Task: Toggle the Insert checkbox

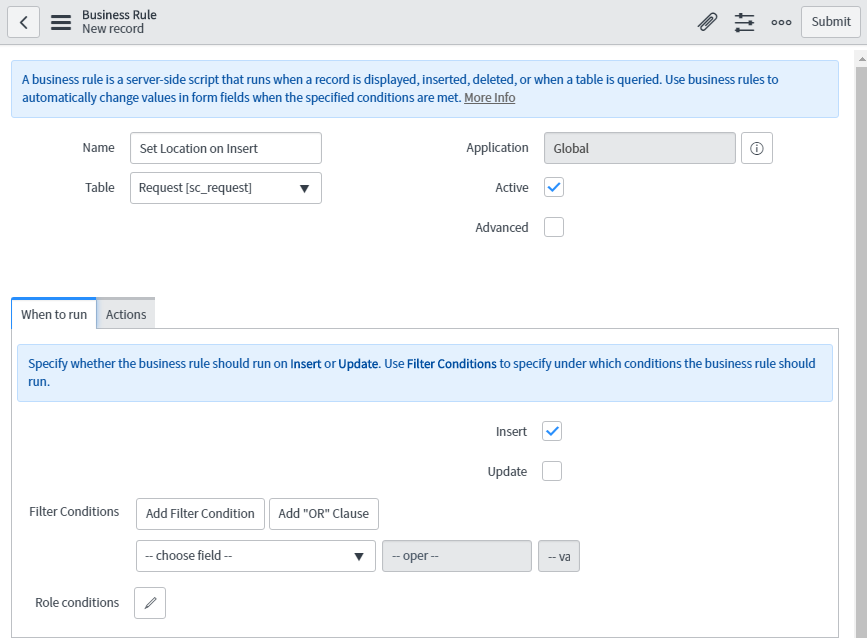Action: point(552,431)
